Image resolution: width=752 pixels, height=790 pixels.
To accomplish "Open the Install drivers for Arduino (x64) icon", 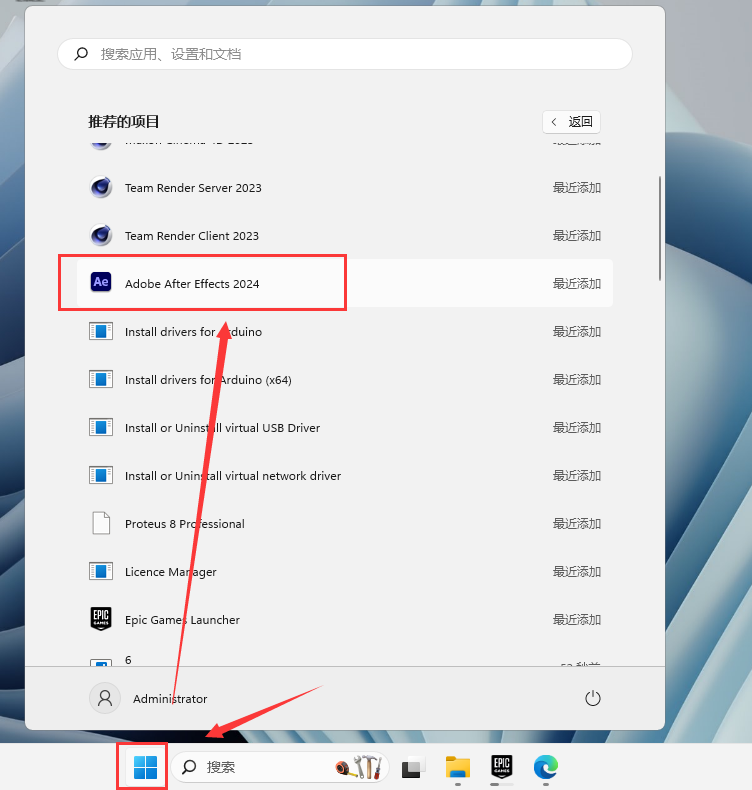I will 101,379.
